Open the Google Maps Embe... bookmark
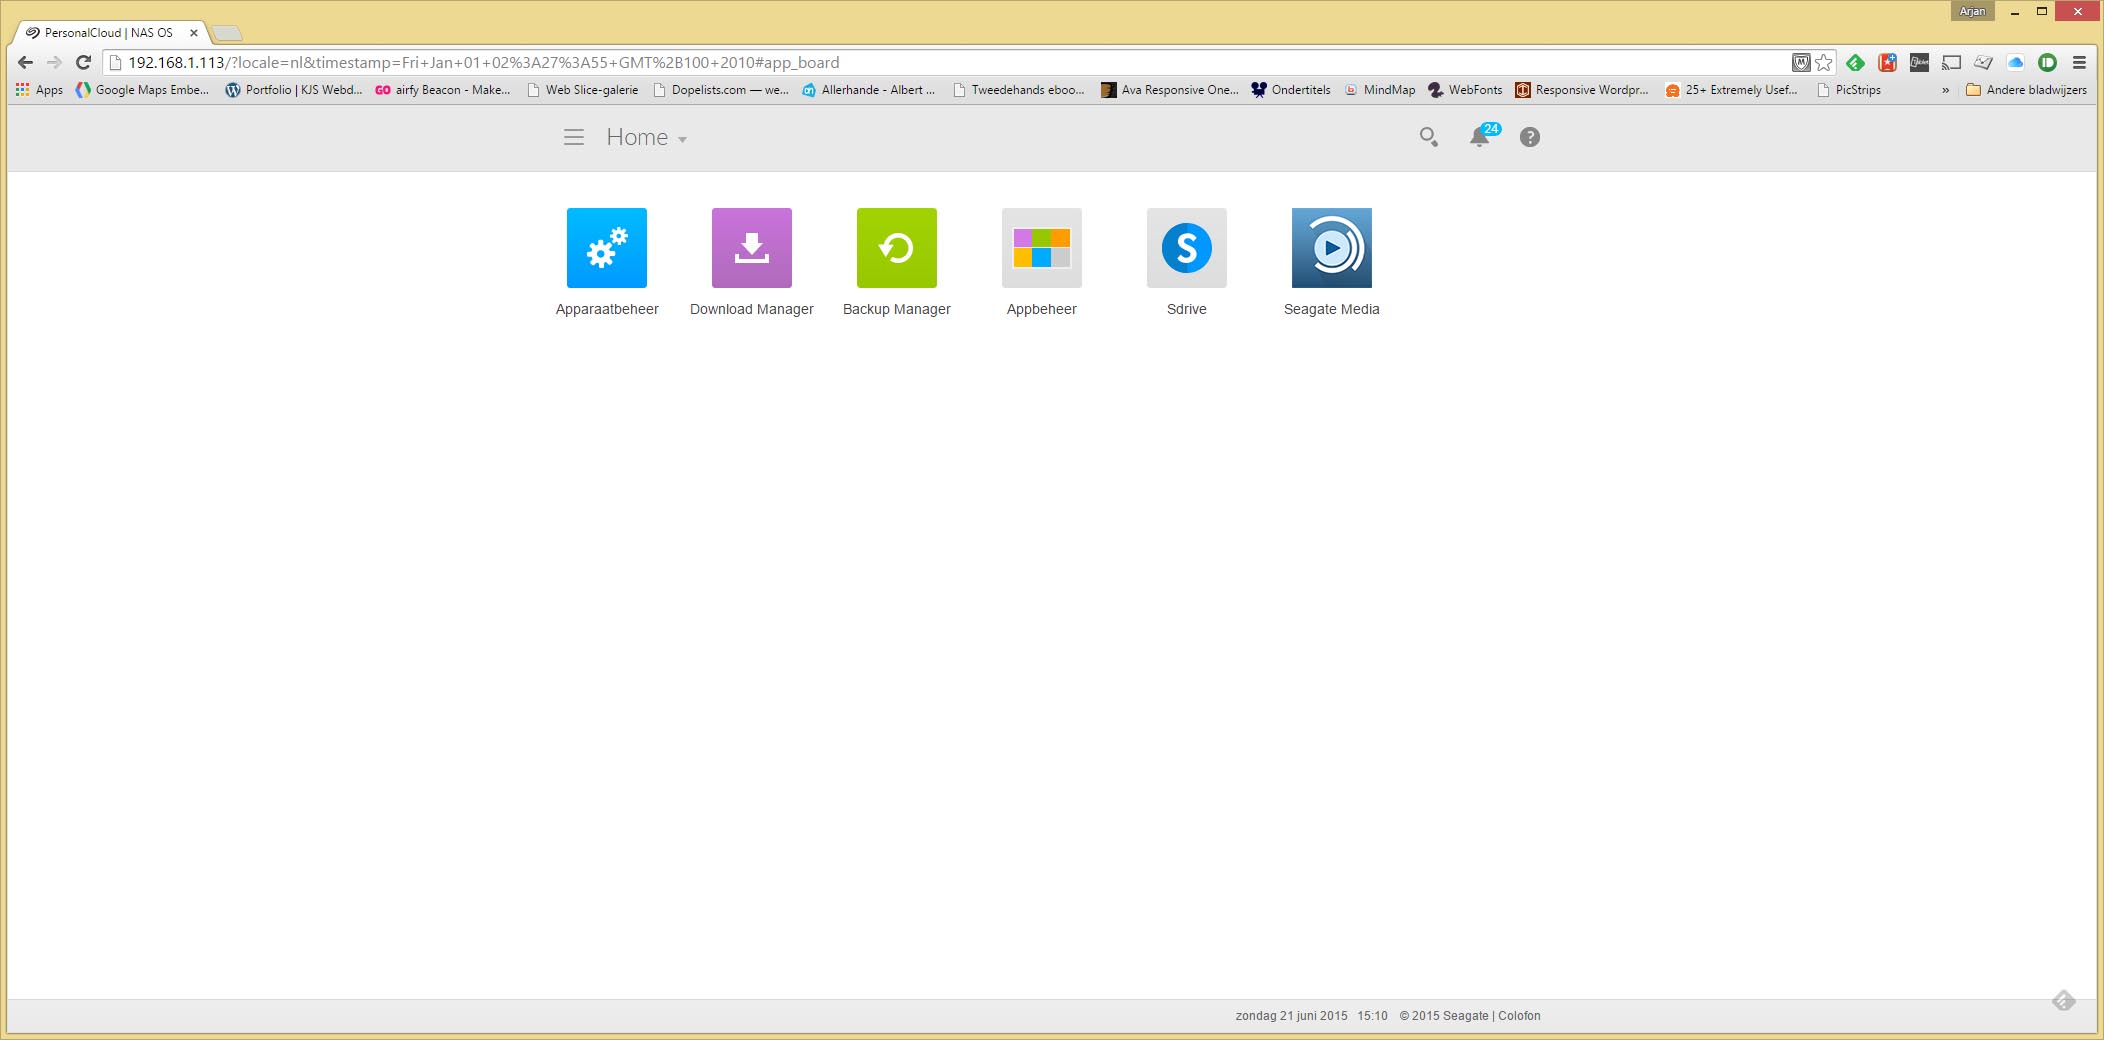The height and width of the screenshot is (1040, 2104). click(142, 90)
